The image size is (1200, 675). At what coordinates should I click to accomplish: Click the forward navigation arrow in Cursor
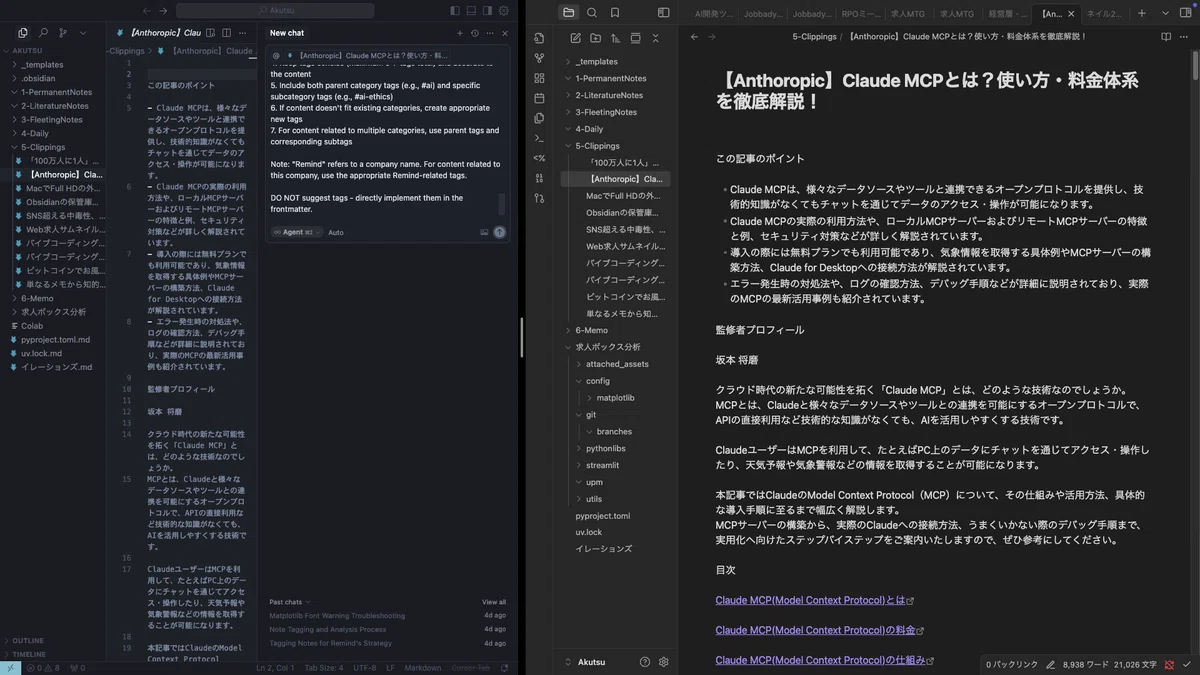(x=164, y=10)
